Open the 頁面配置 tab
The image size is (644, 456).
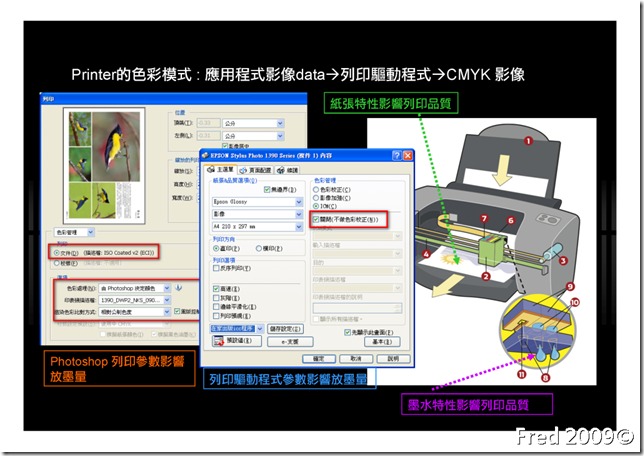255,170
